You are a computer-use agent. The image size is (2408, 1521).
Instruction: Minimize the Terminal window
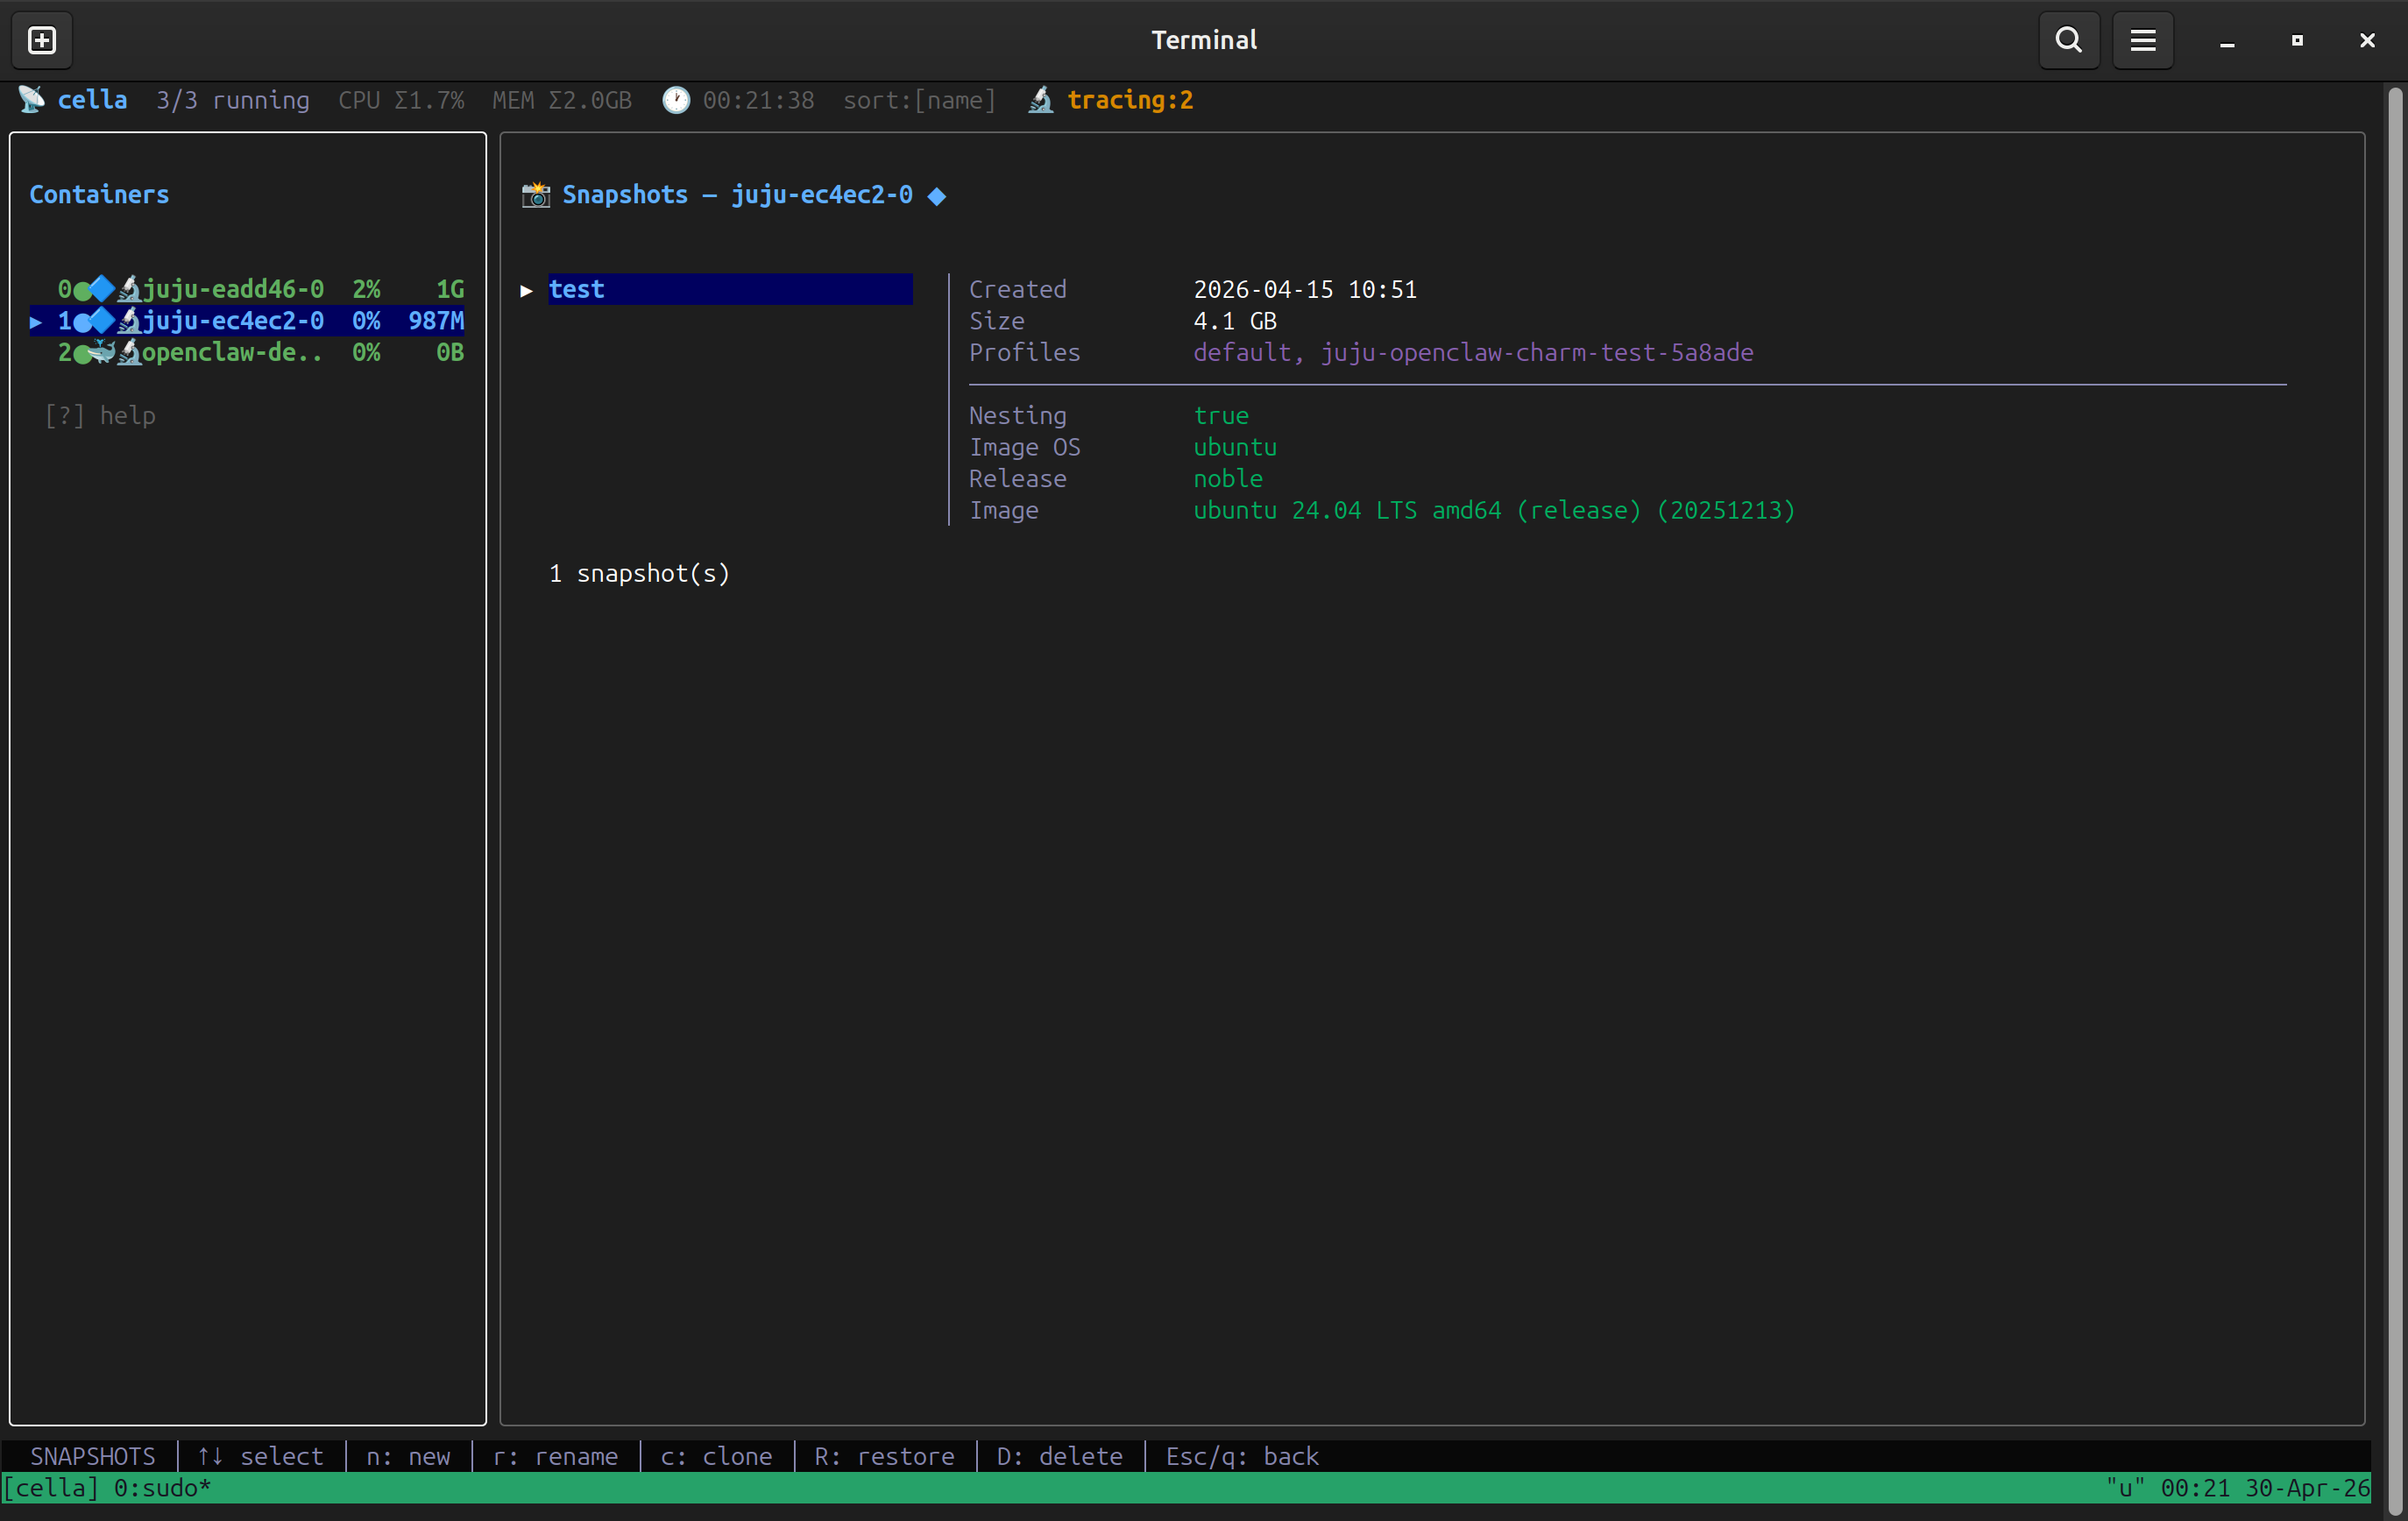click(2226, 40)
